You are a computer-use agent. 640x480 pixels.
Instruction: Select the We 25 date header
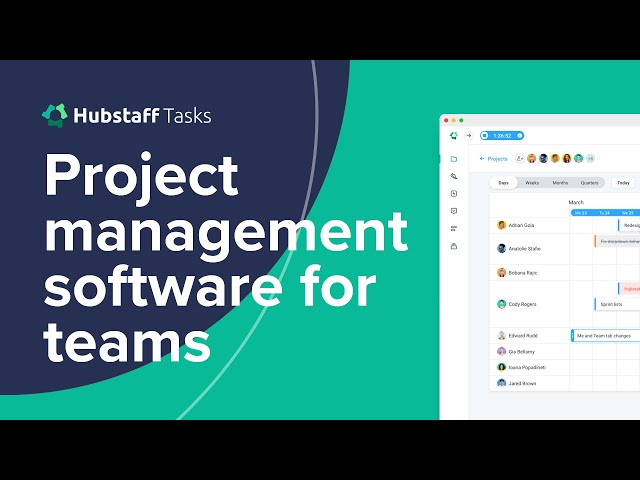[628, 213]
